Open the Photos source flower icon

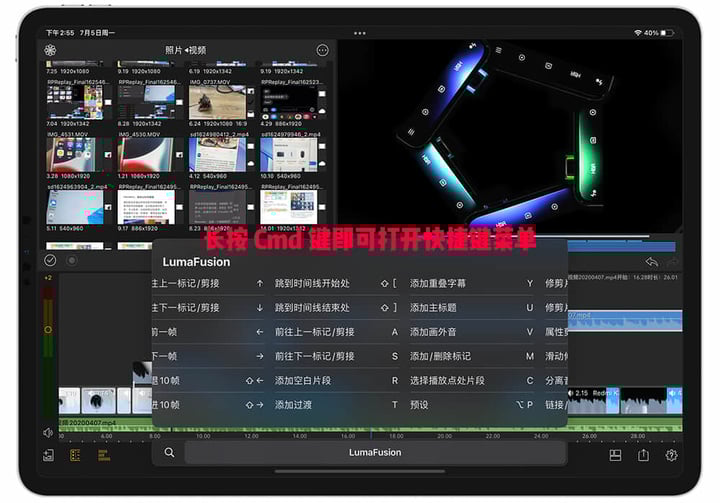coord(50,50)
